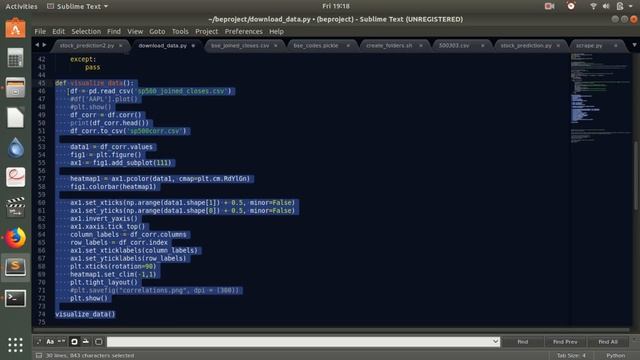This screenshot has width=640, height=360.
Task: Open the File menu
Action: click(x=40, y=31)
